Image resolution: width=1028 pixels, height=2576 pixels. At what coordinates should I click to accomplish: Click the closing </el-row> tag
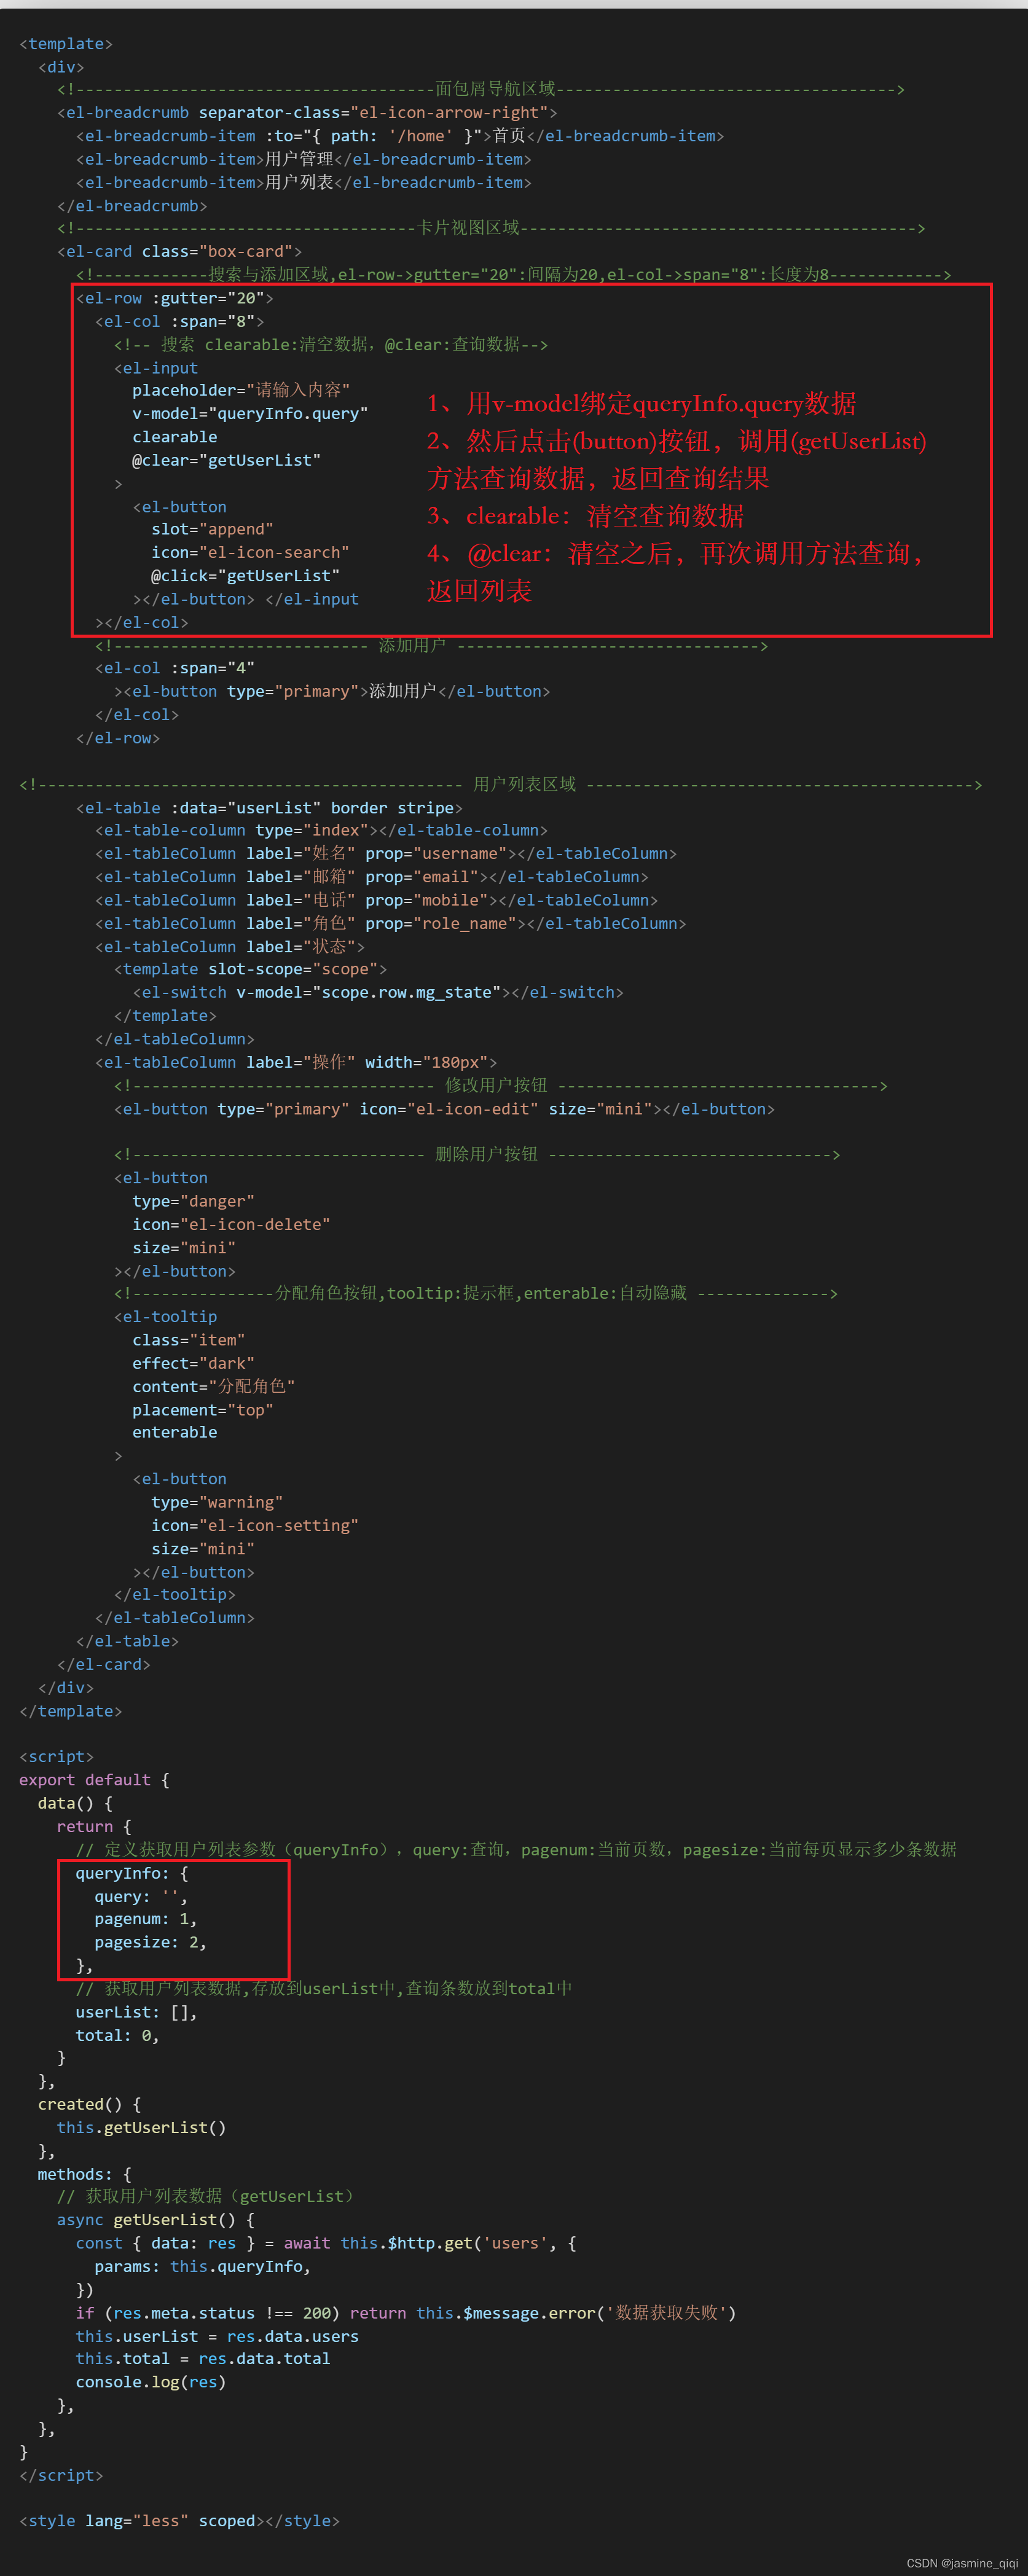tap(118, 738)
